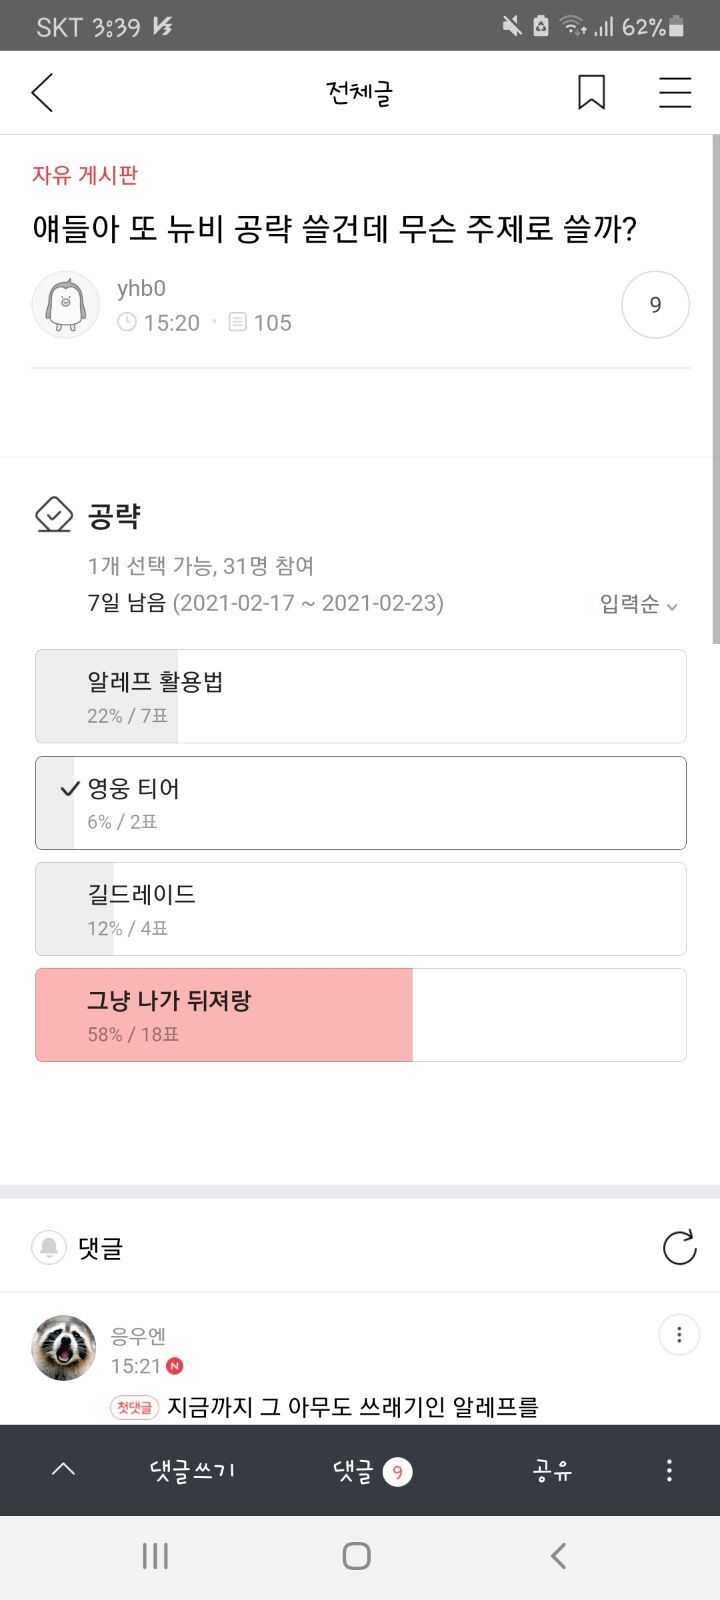
Task: Tap 공유 to share the post
Action: [x=552, y=1470]
